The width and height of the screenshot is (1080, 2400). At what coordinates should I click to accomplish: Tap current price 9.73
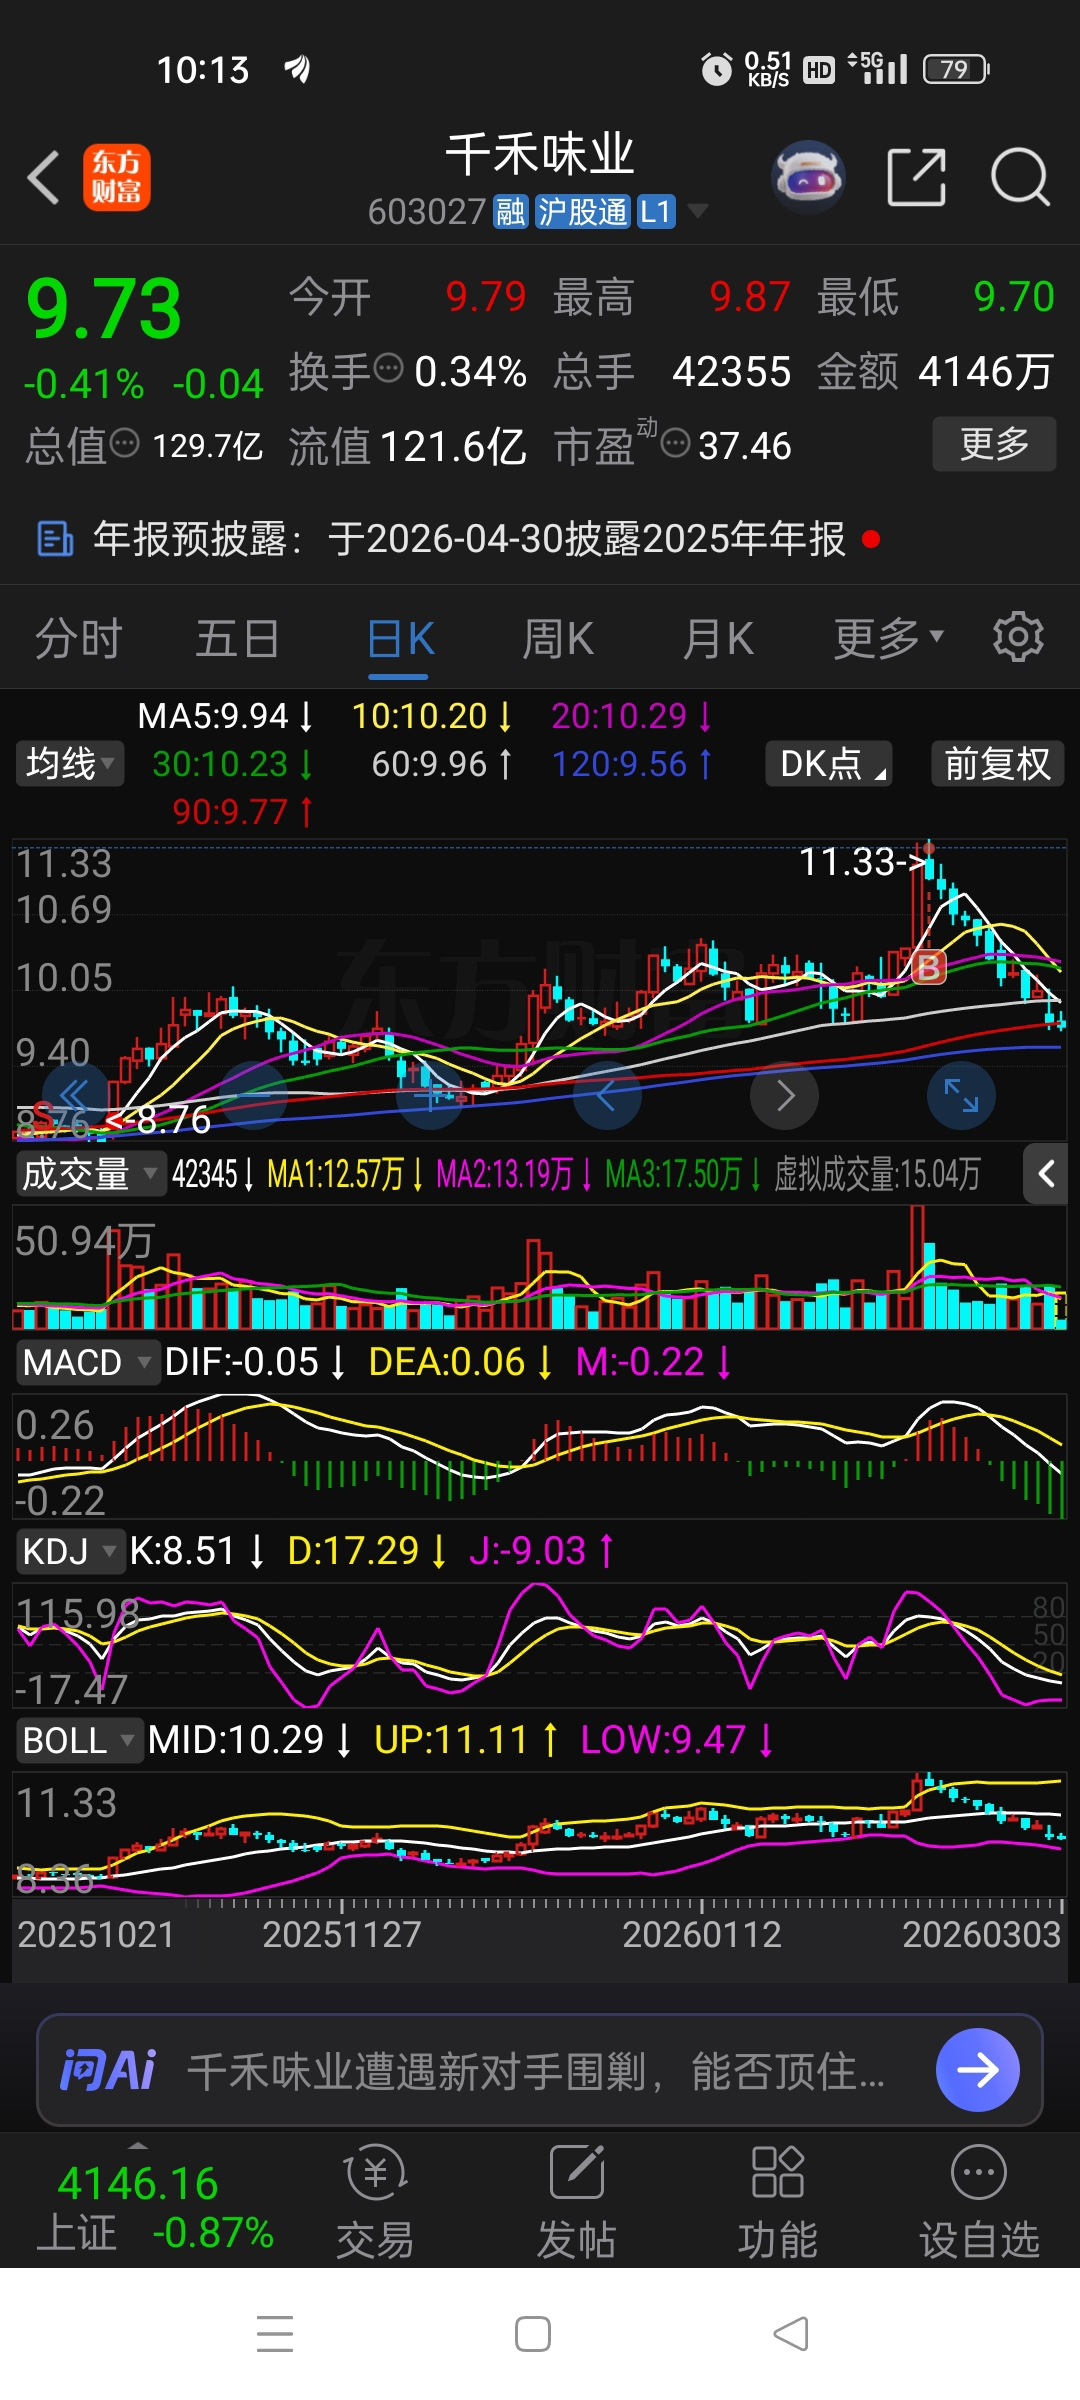[103, 308]
